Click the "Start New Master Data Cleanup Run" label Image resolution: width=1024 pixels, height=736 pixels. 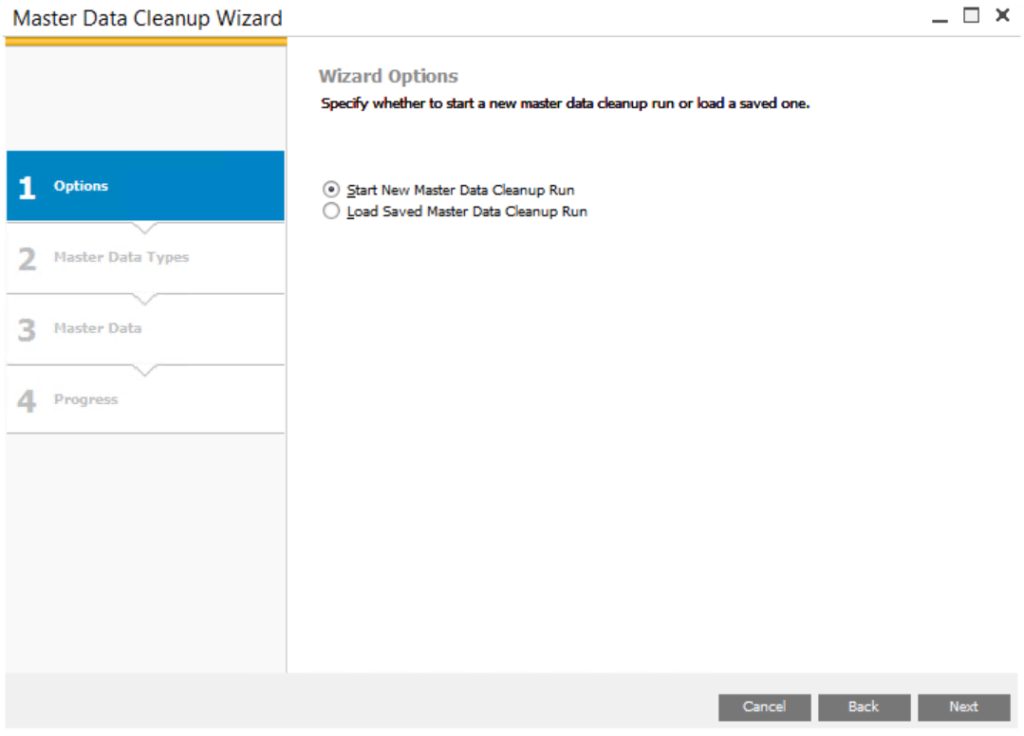click(460, 189)
